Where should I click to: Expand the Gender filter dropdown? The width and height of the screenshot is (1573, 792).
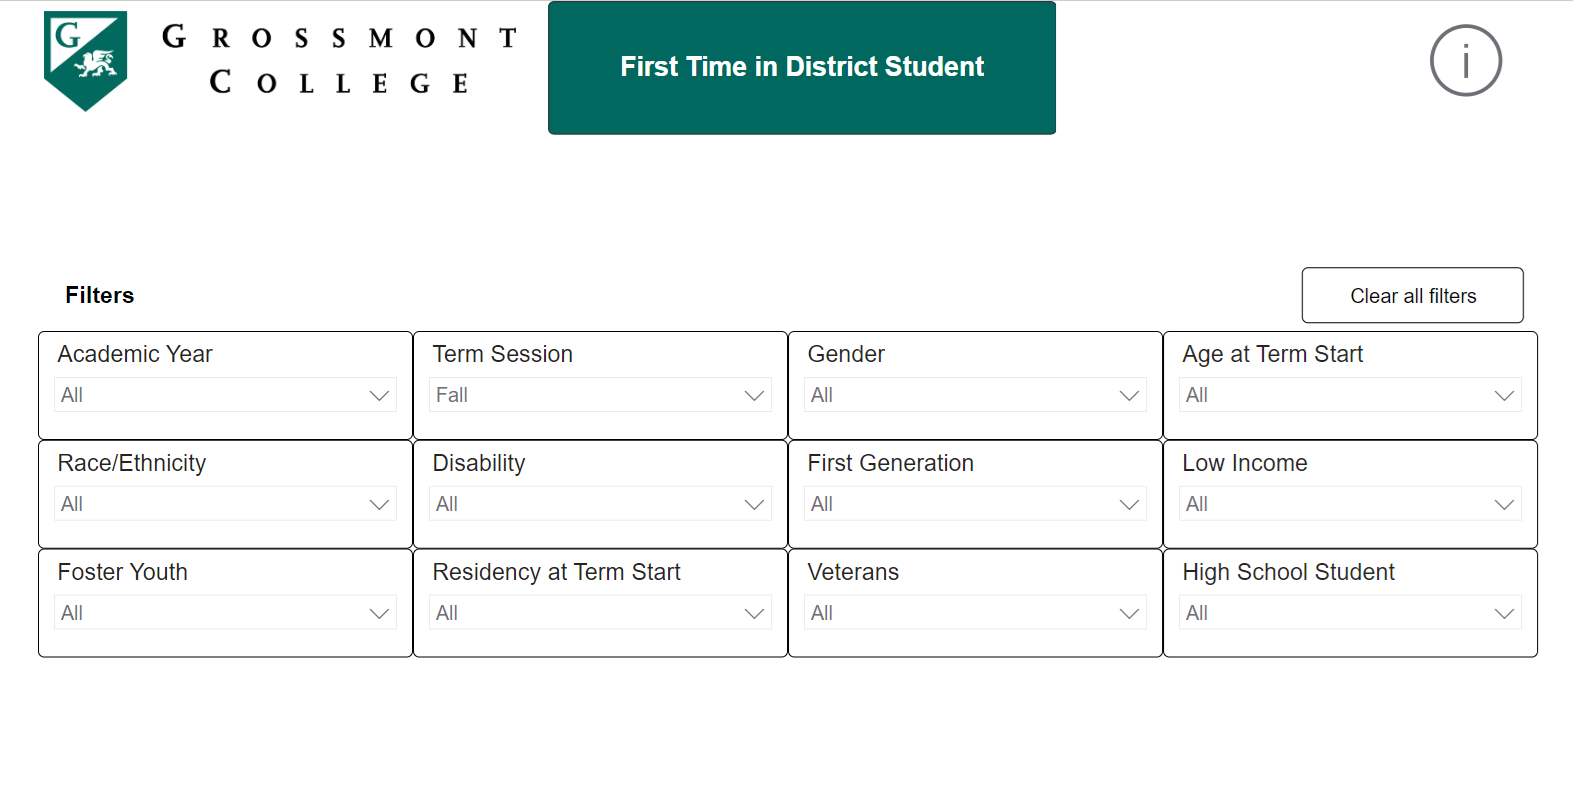click(x=975, y=395)
